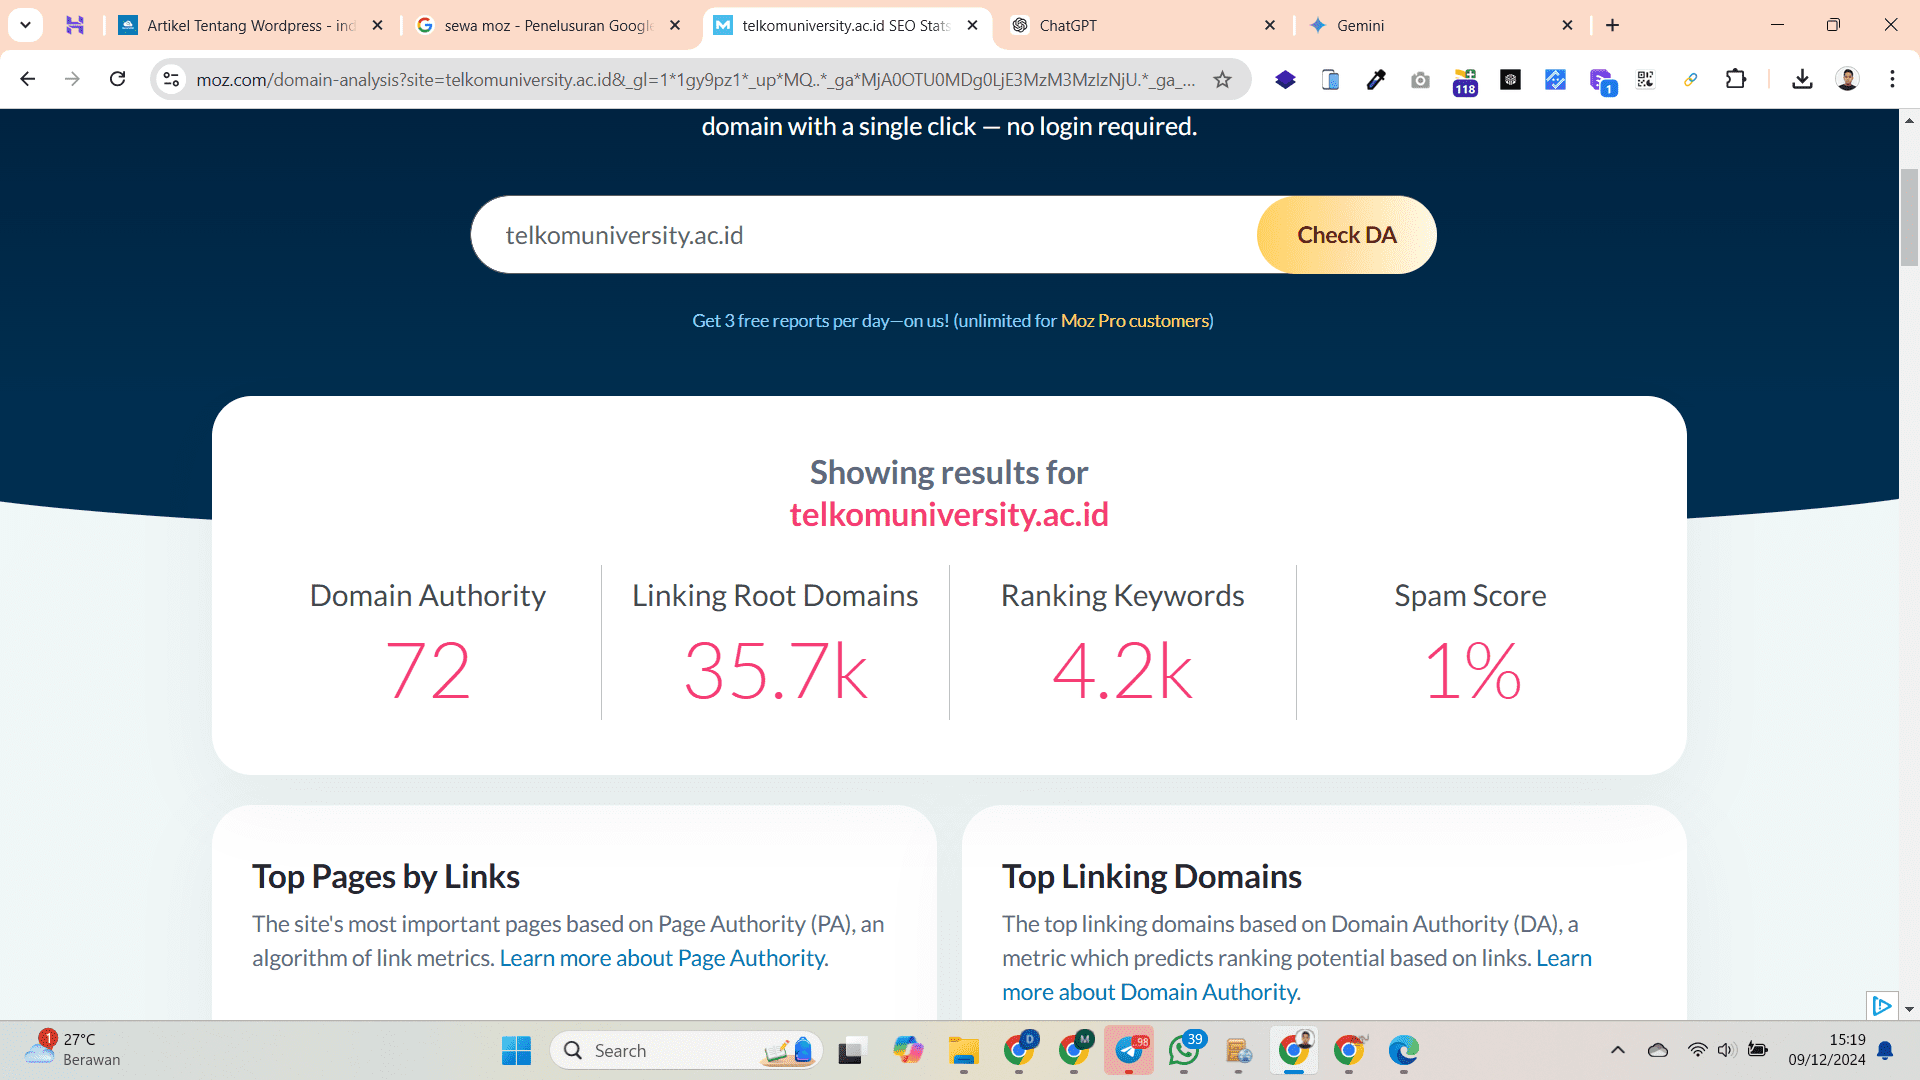Open the weather widget showing 27°C
The height and width of the screenshot is (1080, 1920).
click(72, 1050)
